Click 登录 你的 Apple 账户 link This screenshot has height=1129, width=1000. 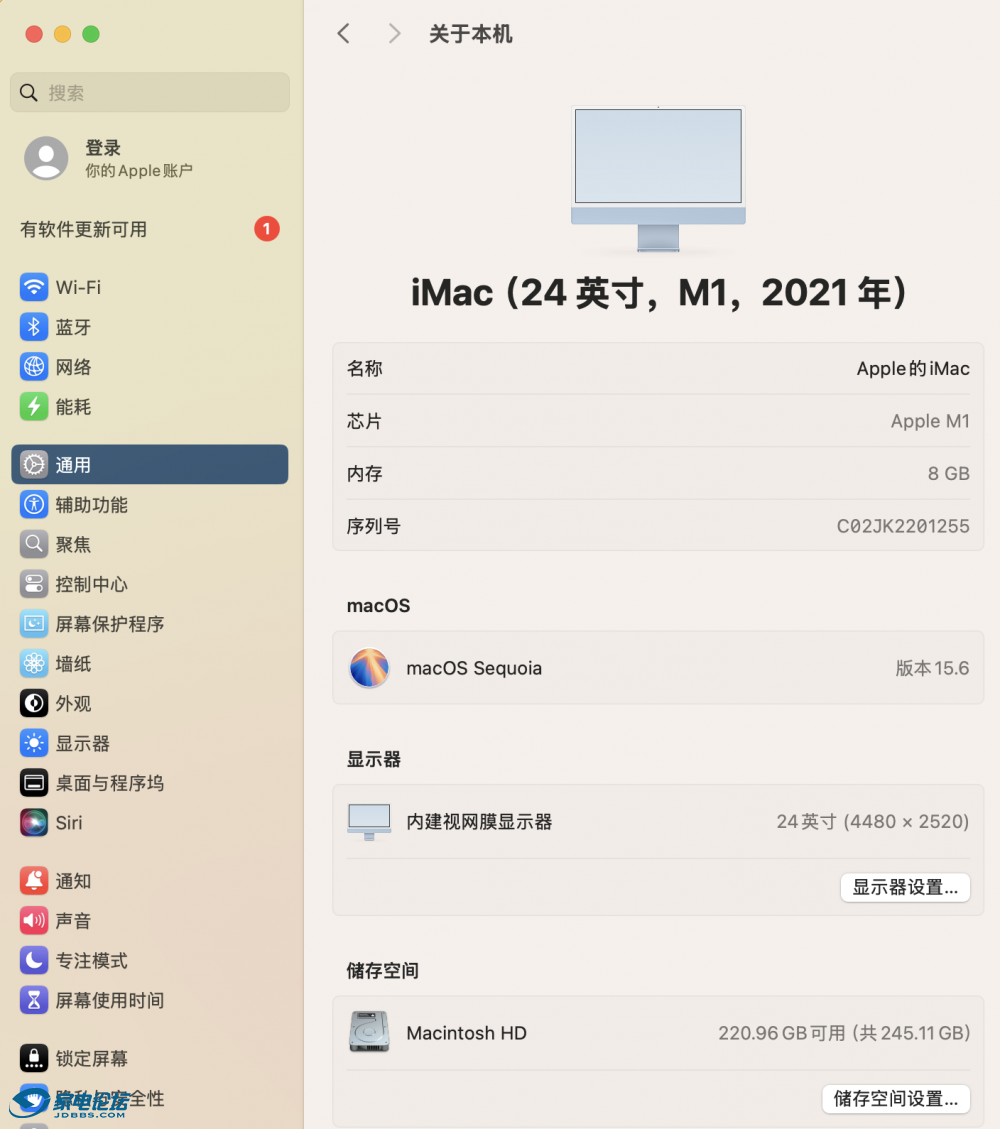coord(139,158)
